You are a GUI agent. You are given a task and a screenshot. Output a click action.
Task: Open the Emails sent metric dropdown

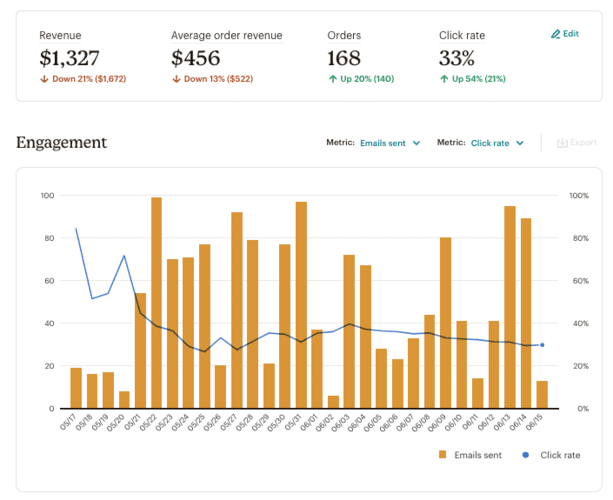(390, 143)
